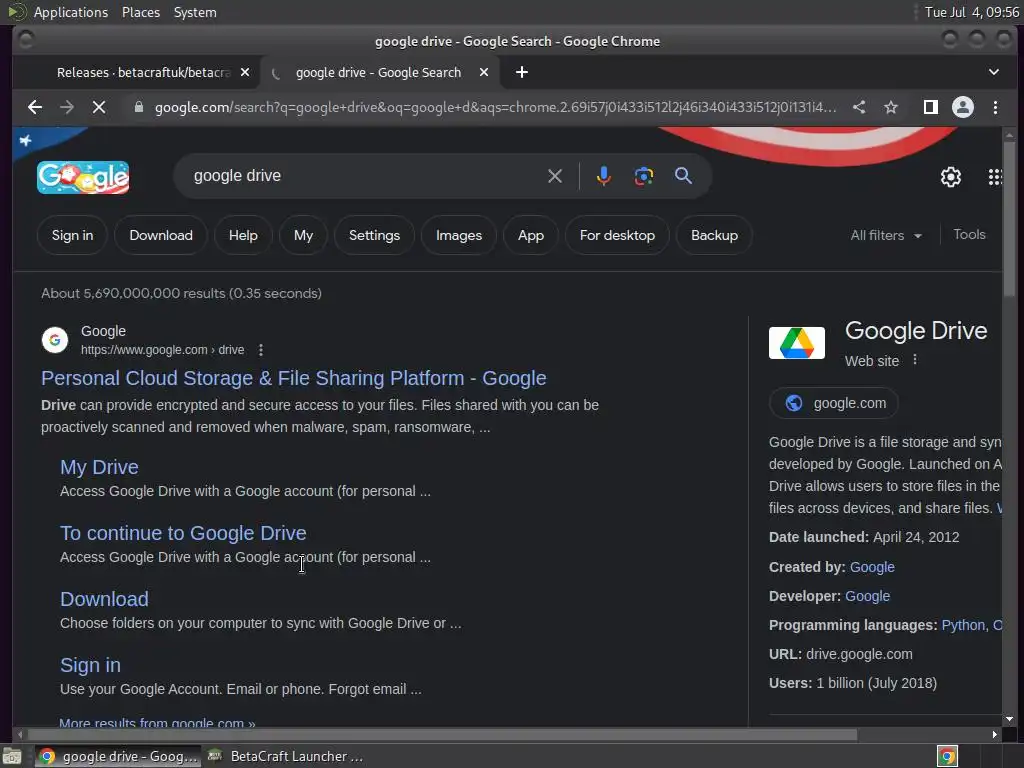Close the Releases betacraftuk tab
This screenshot has height=768, width=1024.
[x=245, y=72]
